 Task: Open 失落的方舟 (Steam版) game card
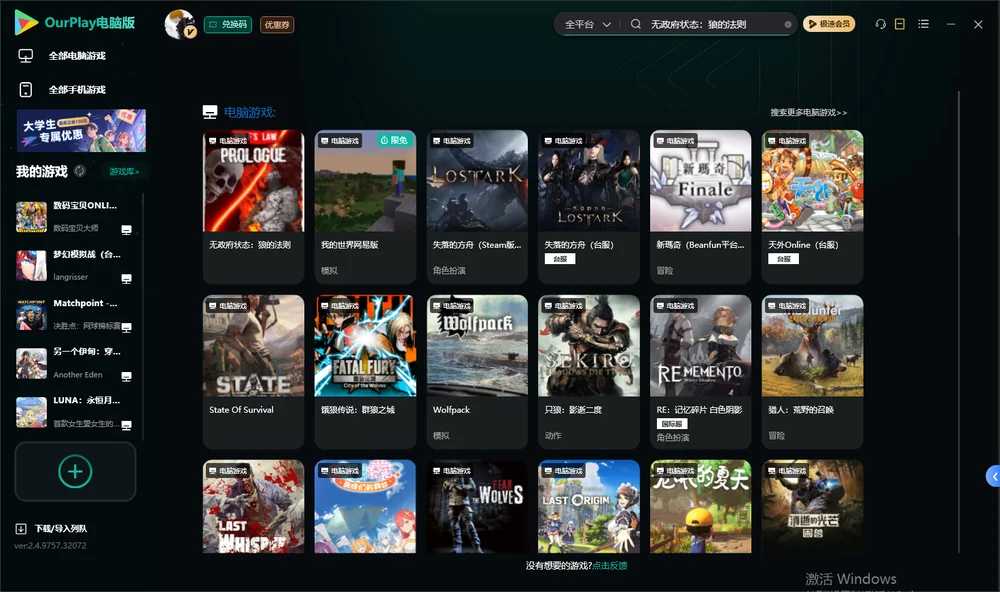477,207
